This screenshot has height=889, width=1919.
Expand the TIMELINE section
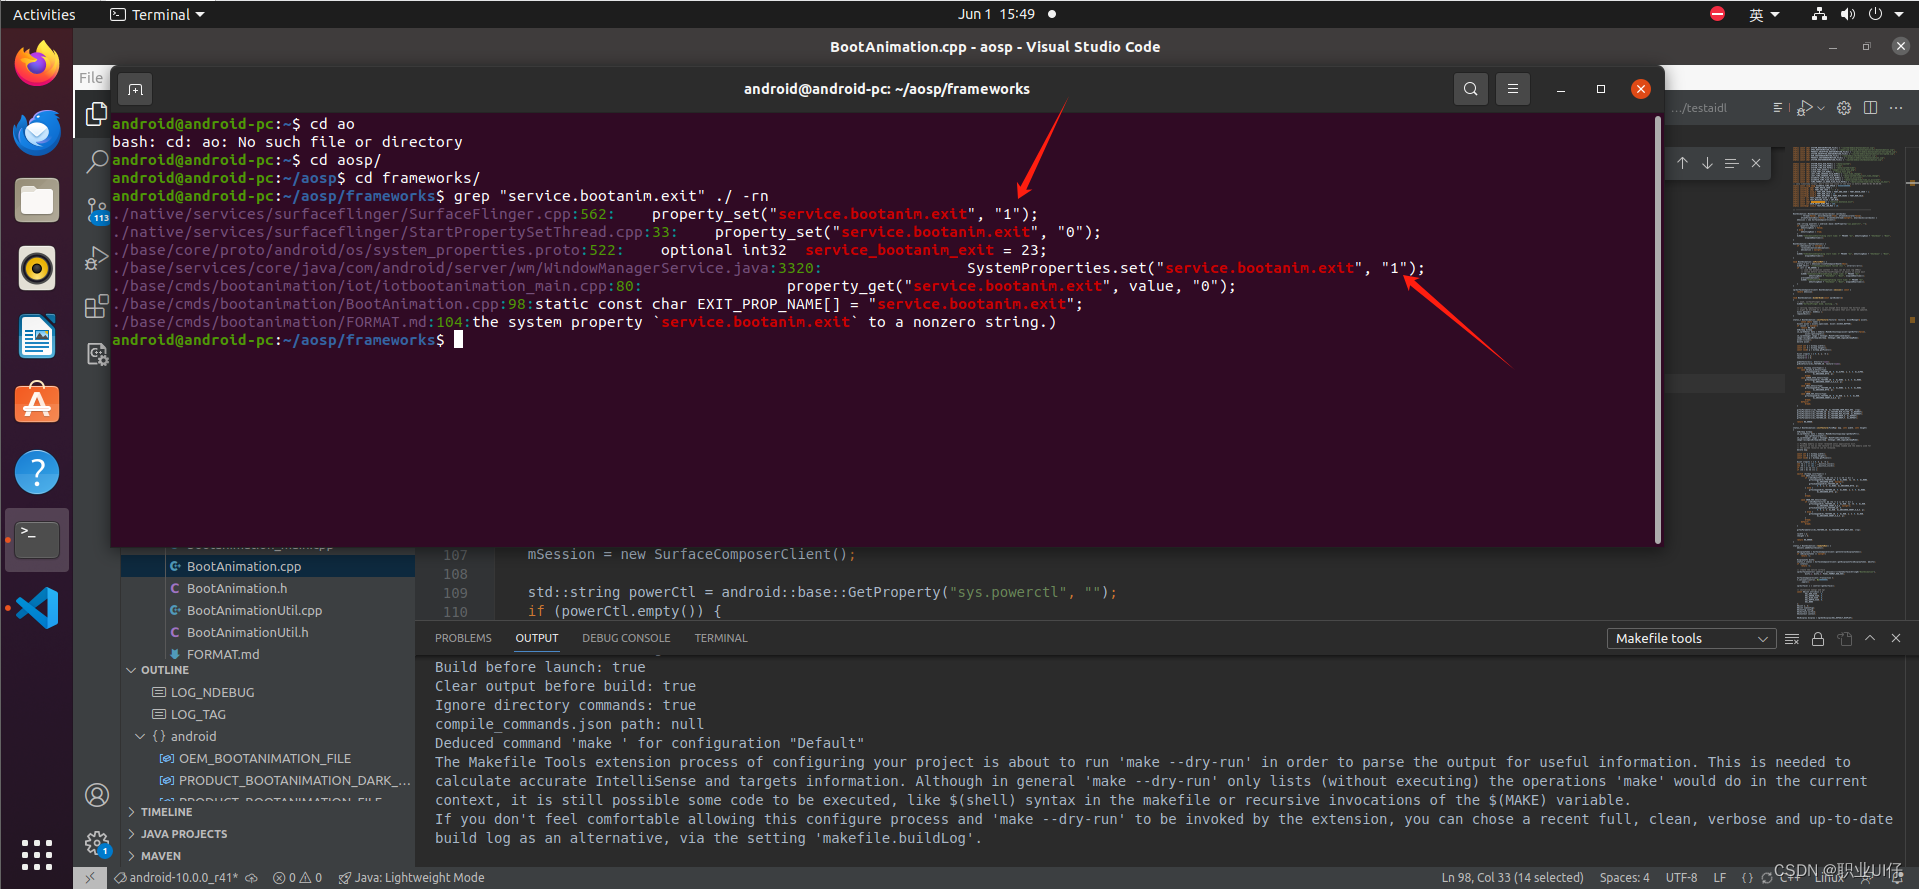coord(167,812)
